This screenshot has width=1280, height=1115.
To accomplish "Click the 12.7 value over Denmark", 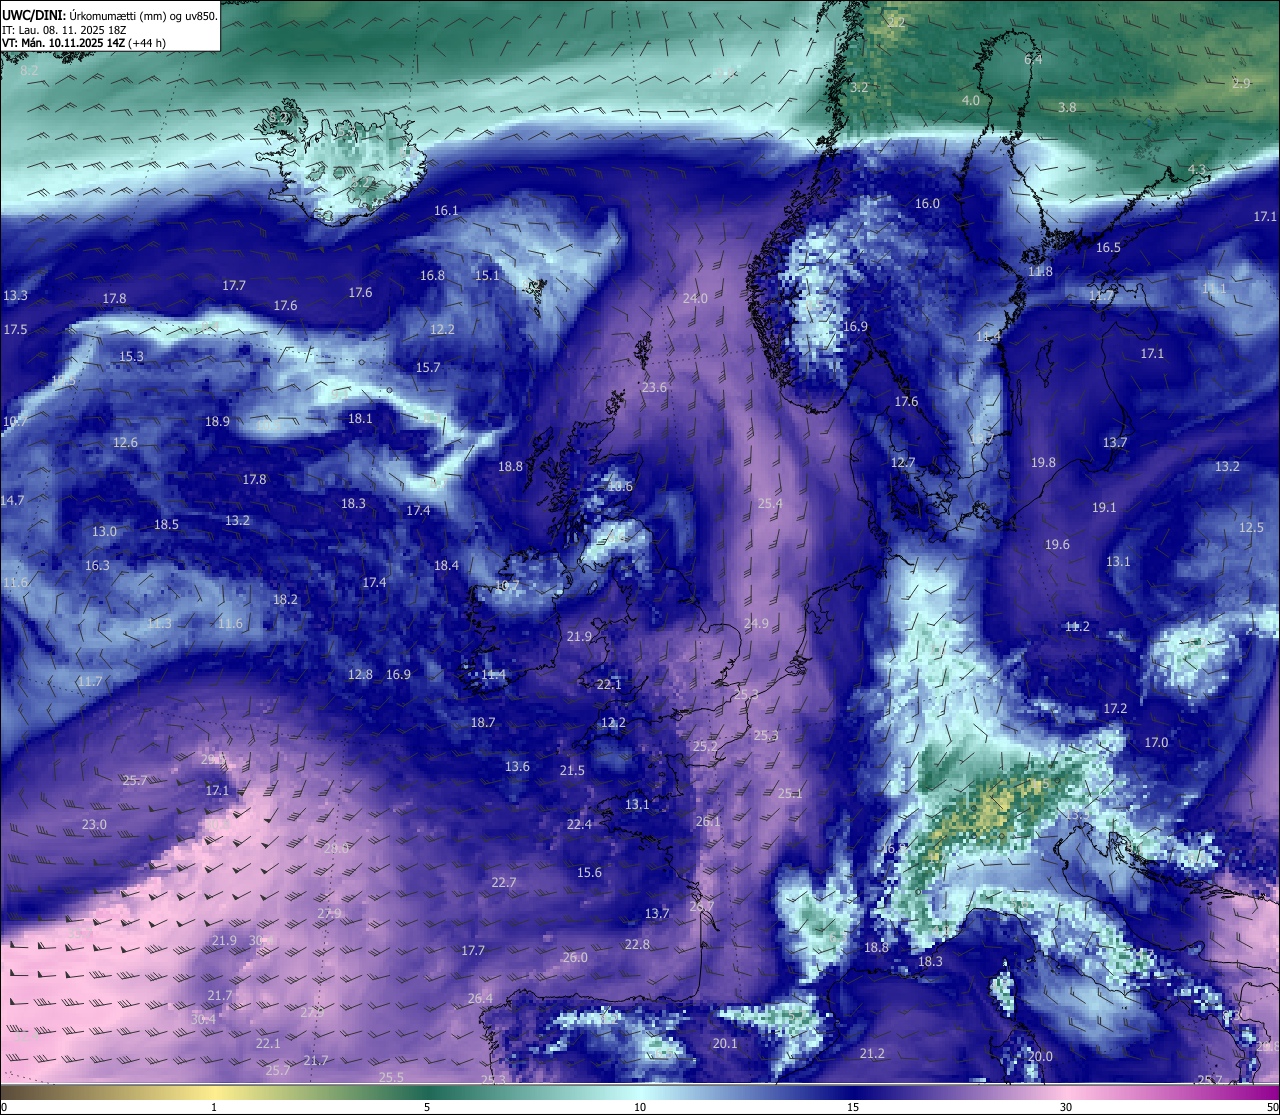I will pyautogui.click(x=903, y=462).
